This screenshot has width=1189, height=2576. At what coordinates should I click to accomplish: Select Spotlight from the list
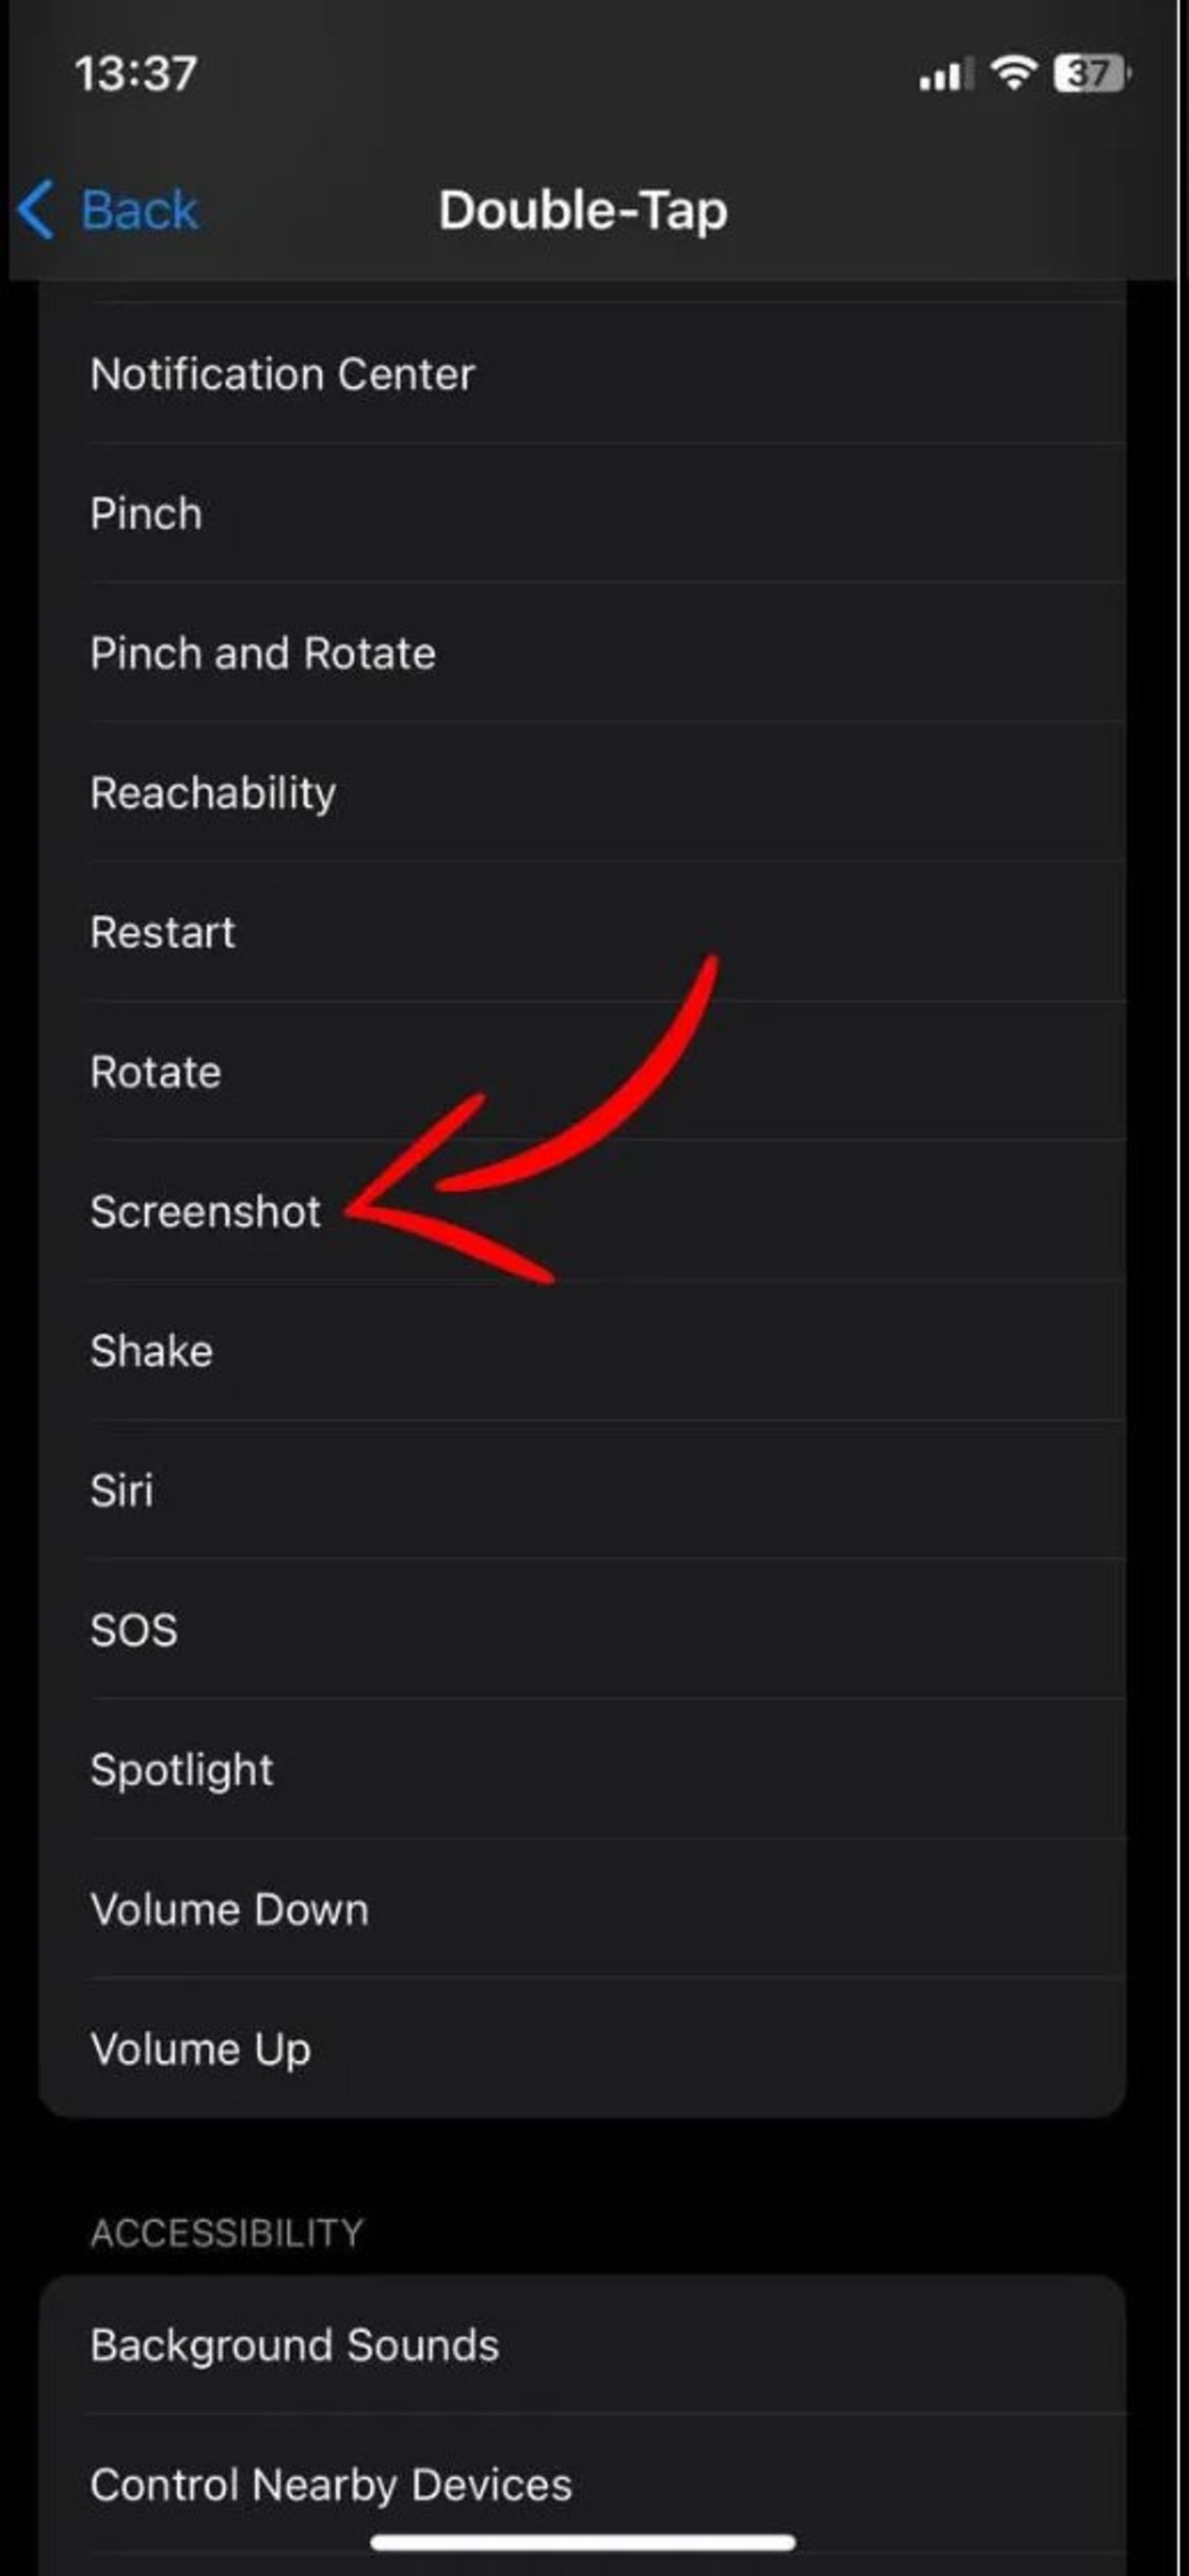pyautogui.click(x=181, y=1769)
